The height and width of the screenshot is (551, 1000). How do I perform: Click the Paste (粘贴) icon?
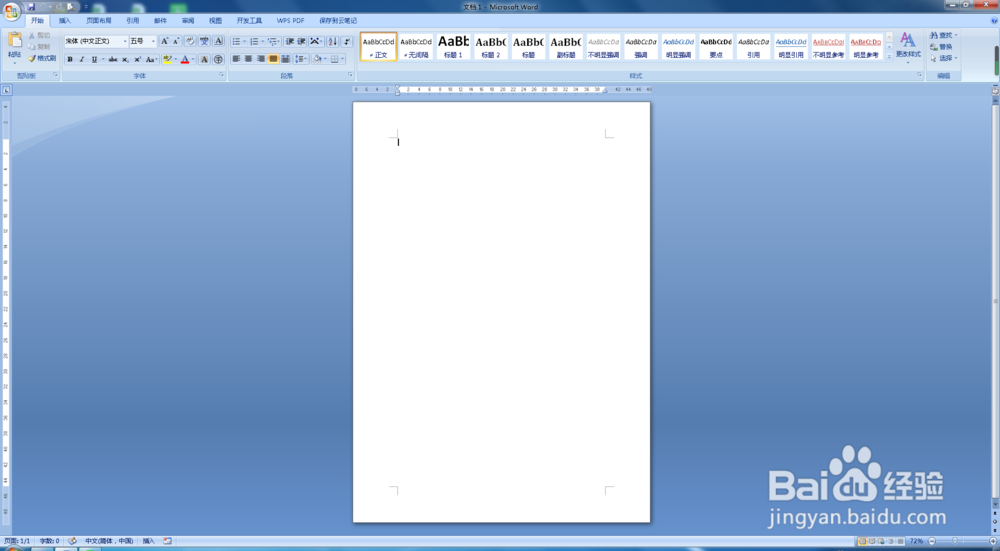[14, 42]
